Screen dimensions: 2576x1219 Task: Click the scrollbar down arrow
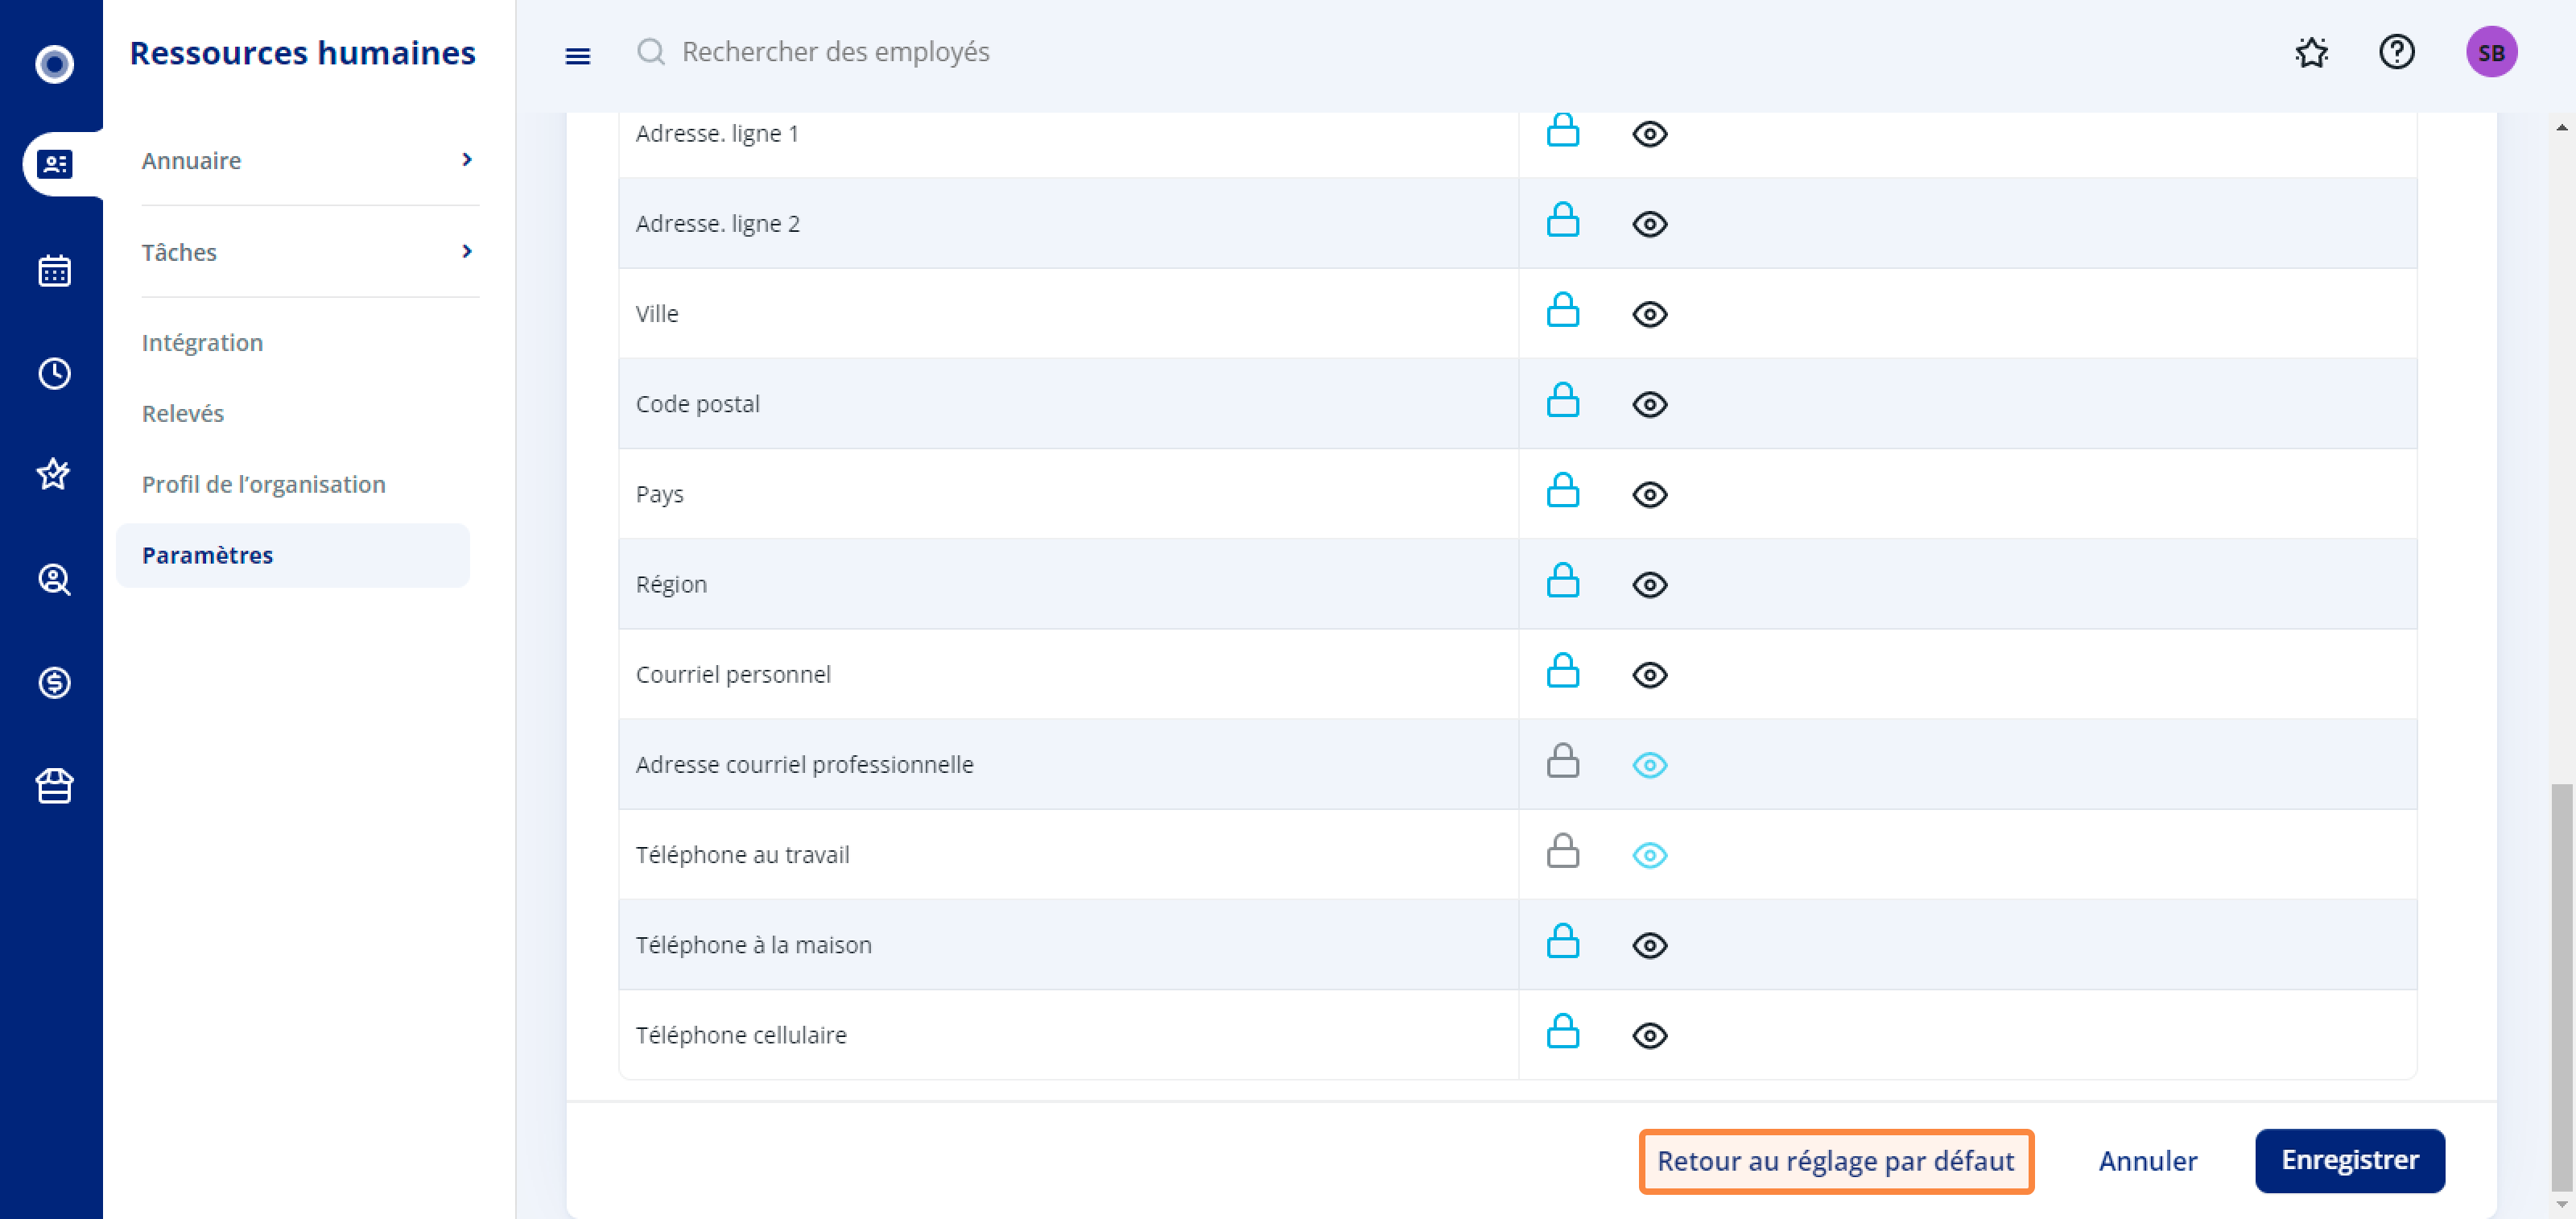pyautogui.click(x=2561, y=1204)
